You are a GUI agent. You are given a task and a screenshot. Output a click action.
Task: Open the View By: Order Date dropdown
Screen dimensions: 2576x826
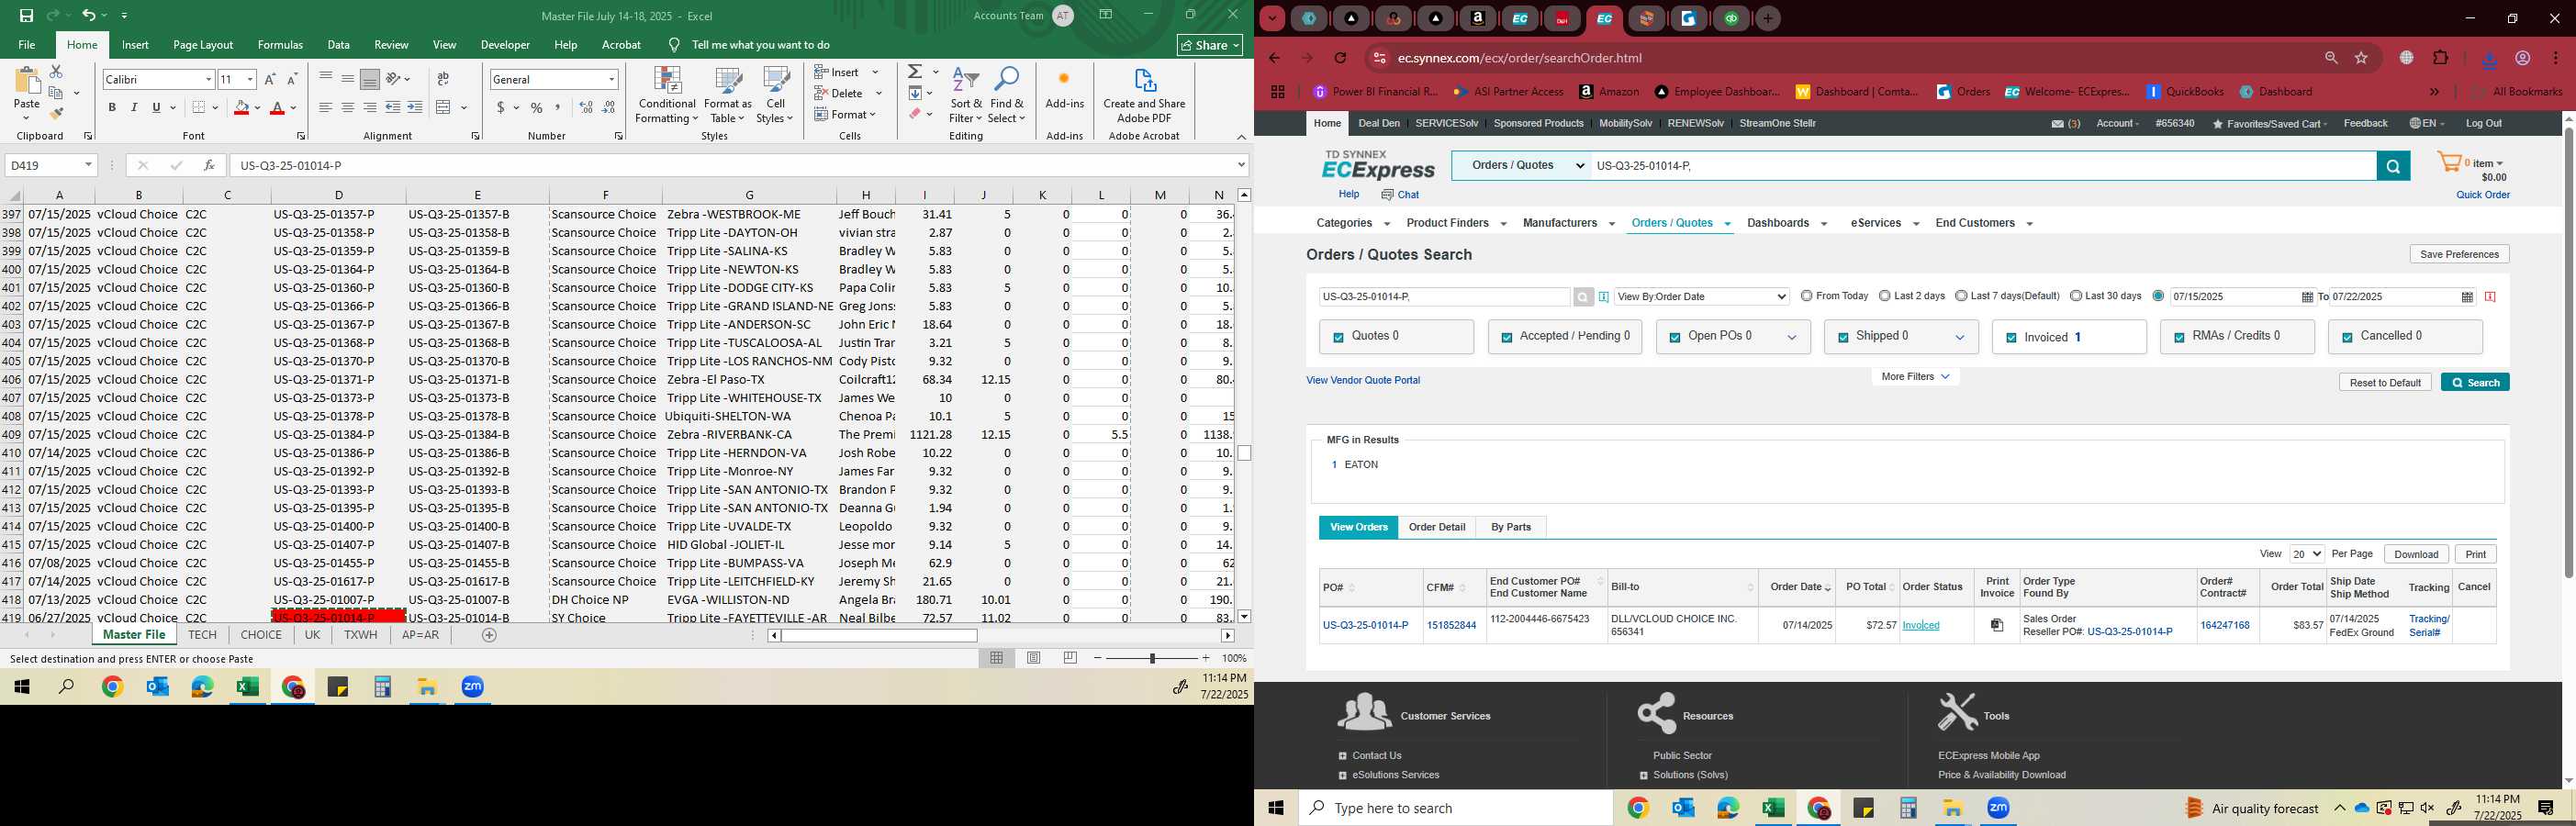(x=1701, y=297)
